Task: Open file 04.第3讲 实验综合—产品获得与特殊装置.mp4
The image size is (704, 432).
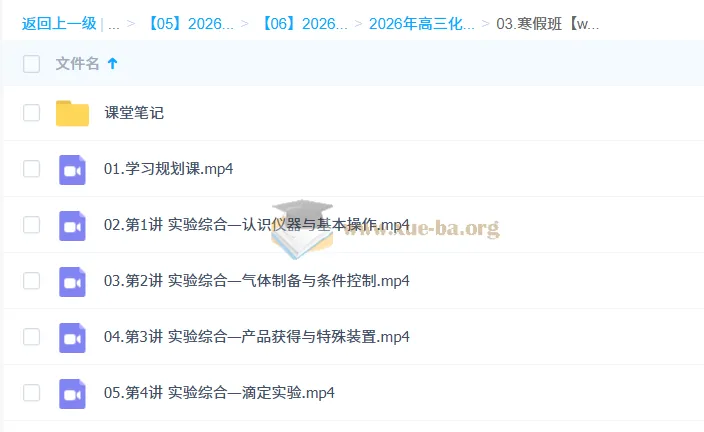Action: point(256,337)
